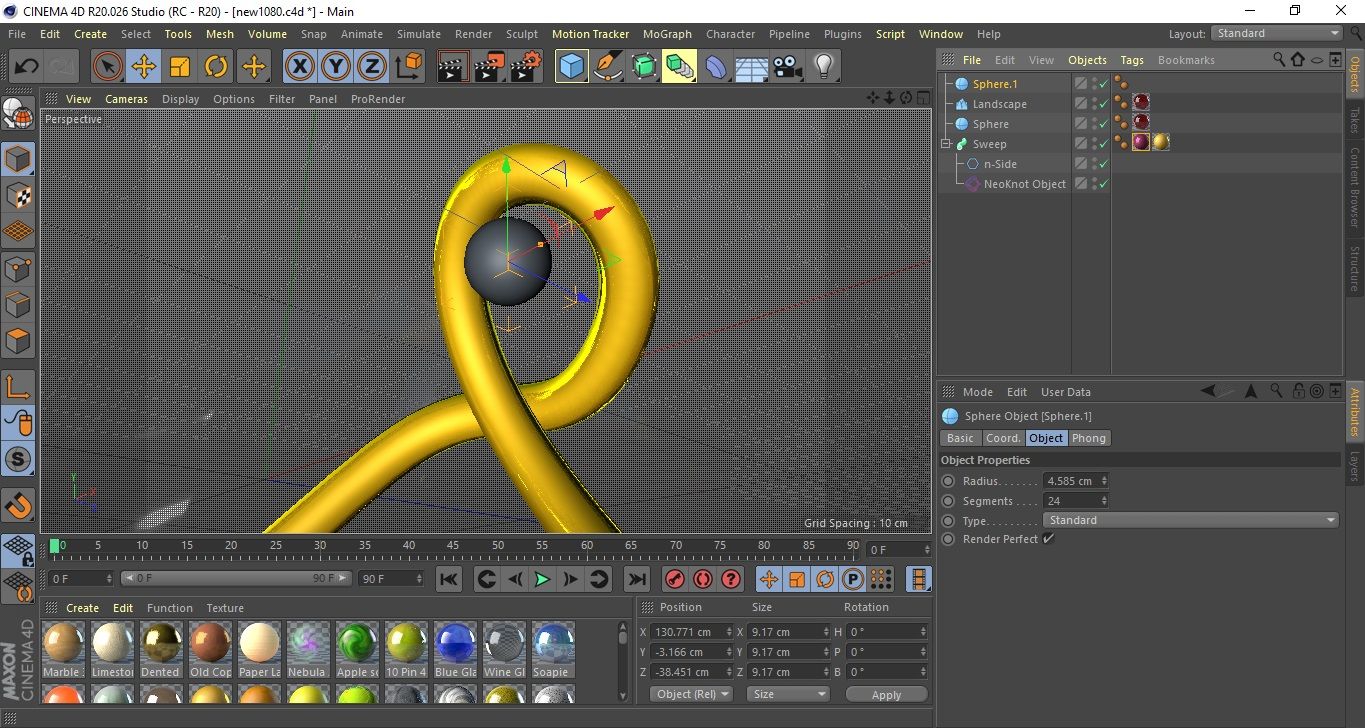Toggle Render Perfect checkbox
The height and width of the screenshot is (728, 1365).
coord(1048,539)
